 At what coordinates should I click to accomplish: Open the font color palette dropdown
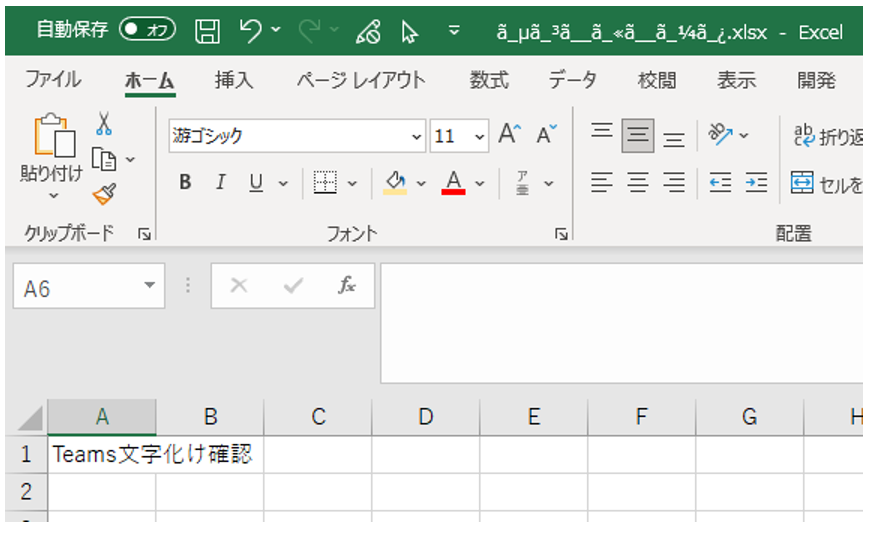[x=480, y=183]
